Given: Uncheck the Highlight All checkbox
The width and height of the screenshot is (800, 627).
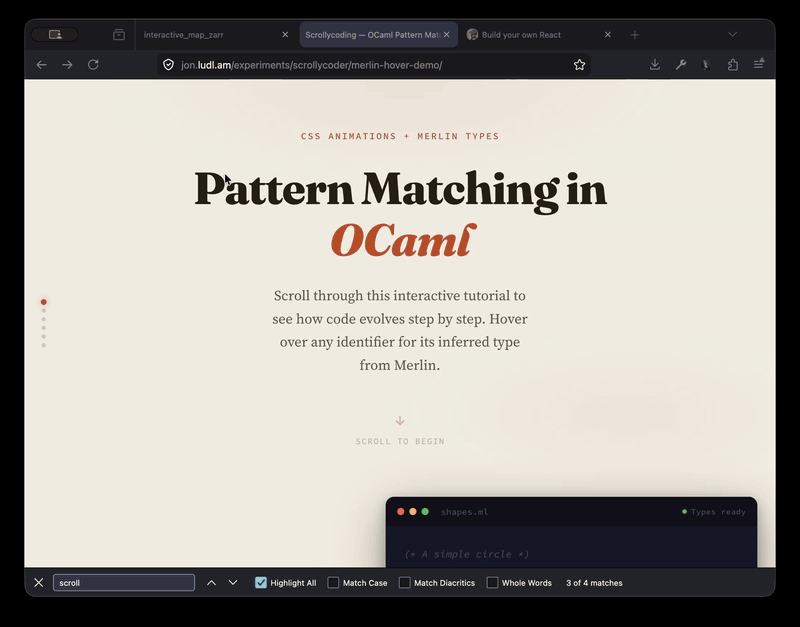Looking at the screenshot, I should (x=261, y=583).
